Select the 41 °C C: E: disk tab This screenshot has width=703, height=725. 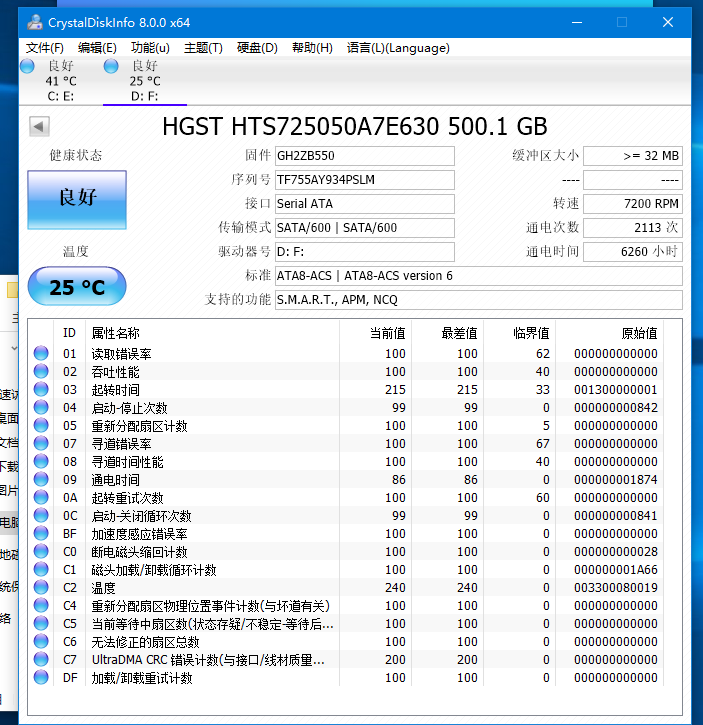tap(61, 81)
